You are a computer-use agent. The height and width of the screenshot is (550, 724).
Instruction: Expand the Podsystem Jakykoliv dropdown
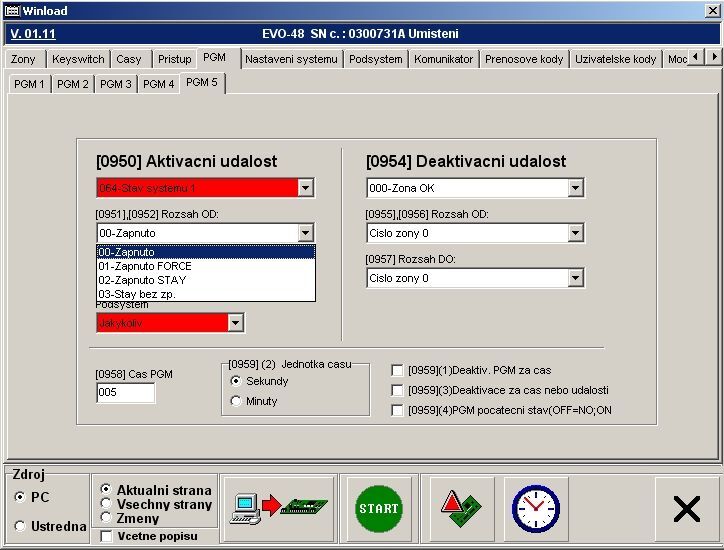tap(235, 323)
